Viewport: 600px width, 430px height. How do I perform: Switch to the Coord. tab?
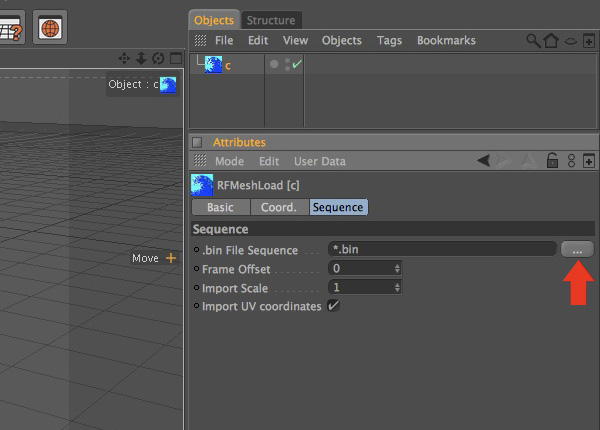[x=279, y=207]
